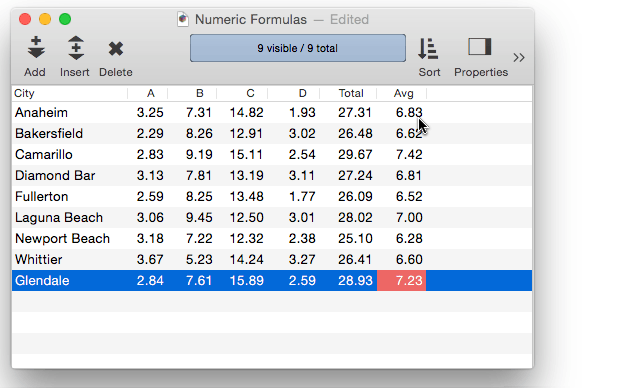
Task: Expand the toolbar overflow chevrons
Action: [x=519, y=58]
